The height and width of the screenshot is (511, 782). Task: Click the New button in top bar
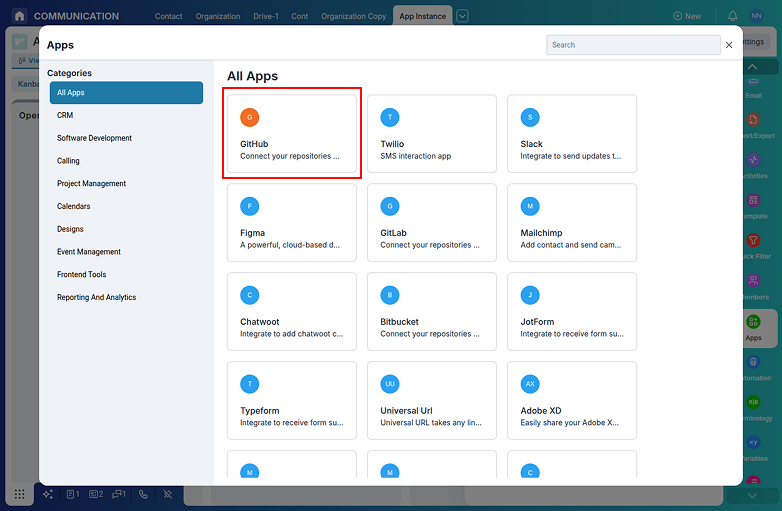pyautogui.click(x=687, y=16)
